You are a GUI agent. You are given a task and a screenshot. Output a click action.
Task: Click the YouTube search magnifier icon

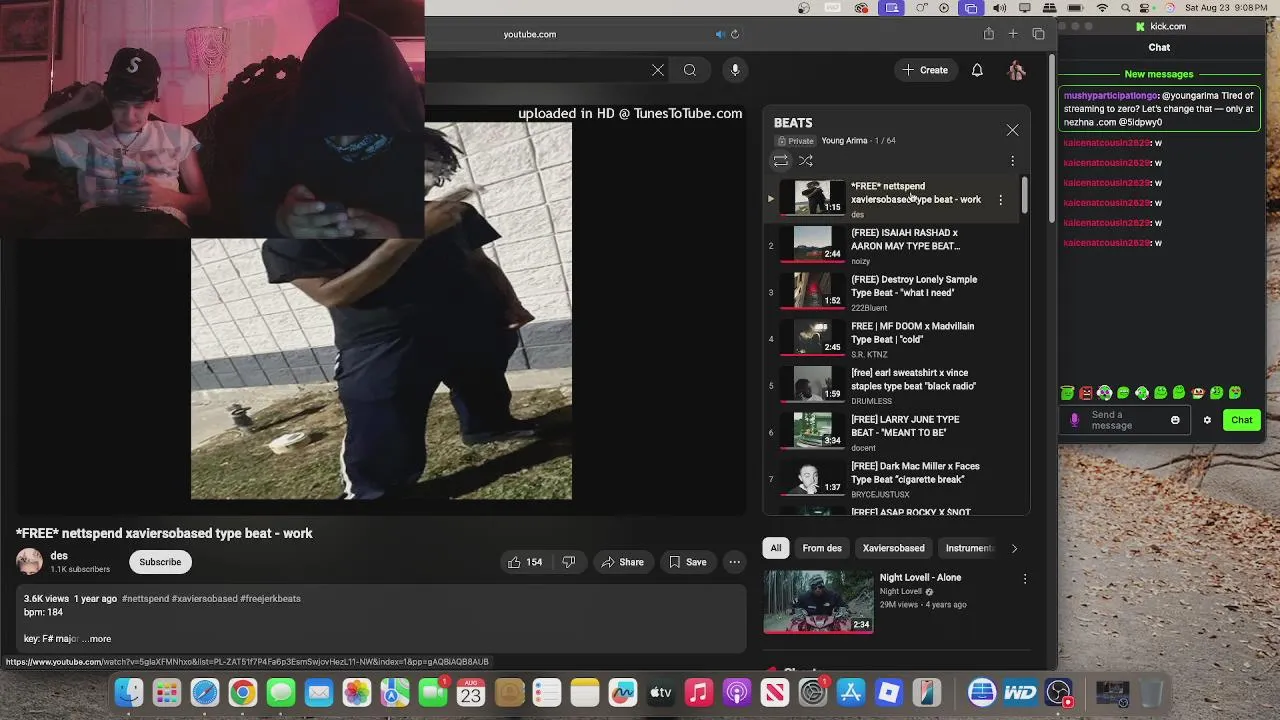pos(690,70)
